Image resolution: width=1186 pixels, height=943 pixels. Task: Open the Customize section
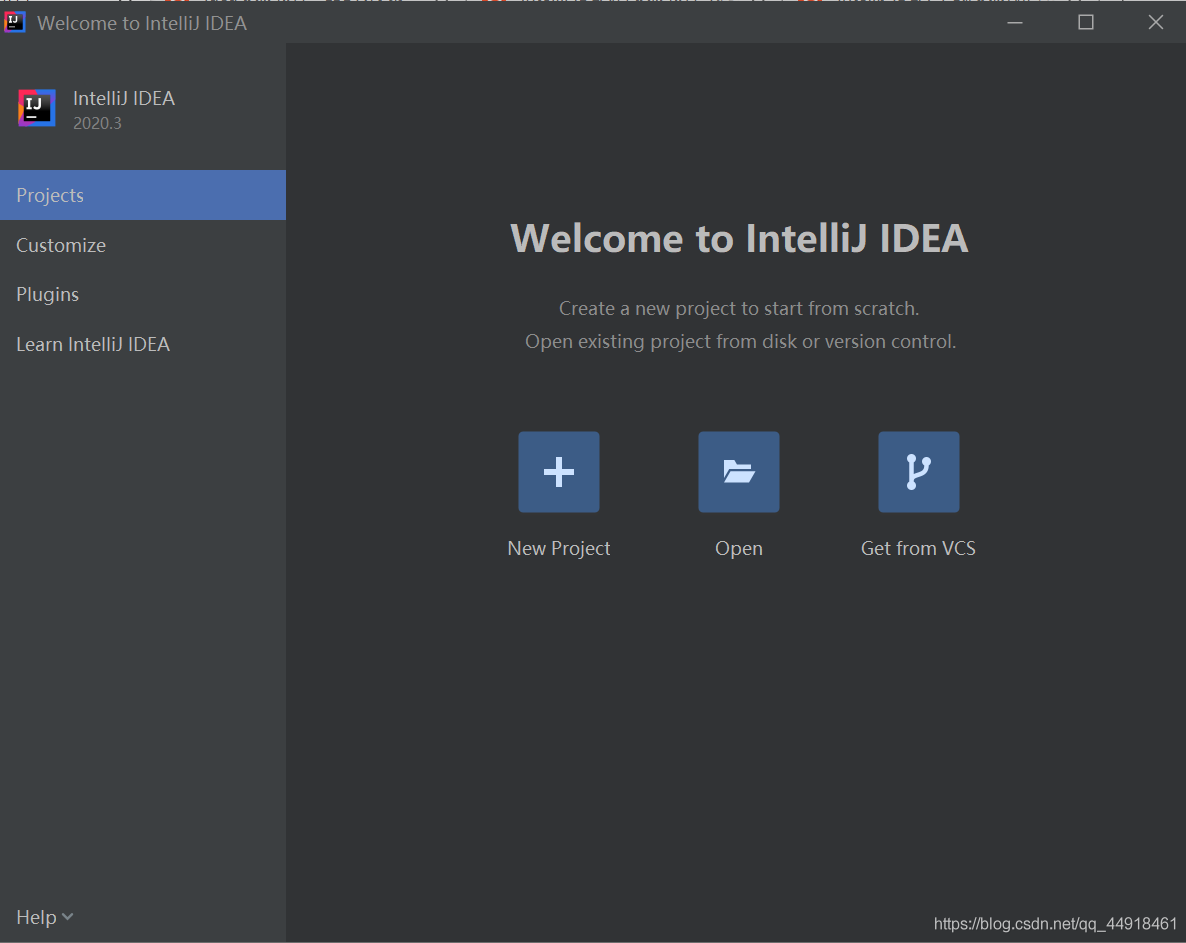tap(143, 245)
